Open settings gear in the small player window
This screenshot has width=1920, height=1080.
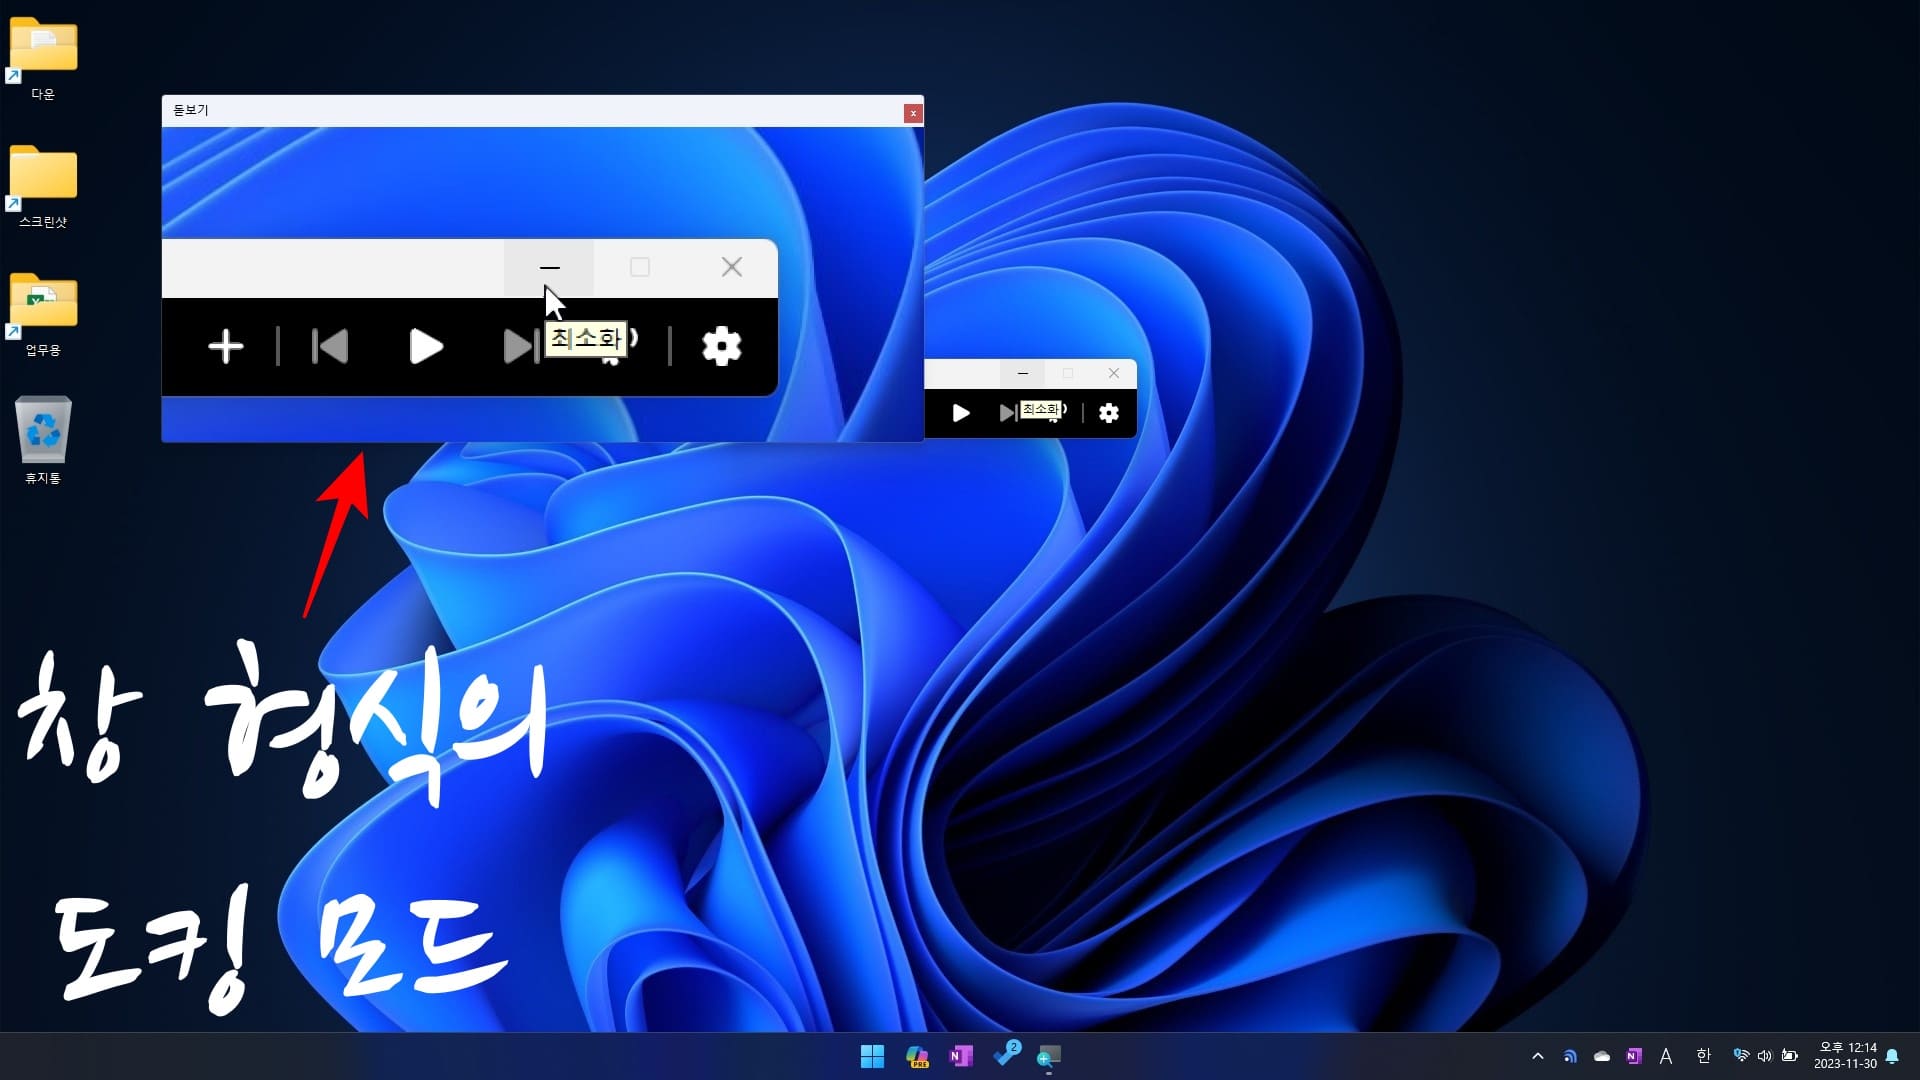[1109, 413]
